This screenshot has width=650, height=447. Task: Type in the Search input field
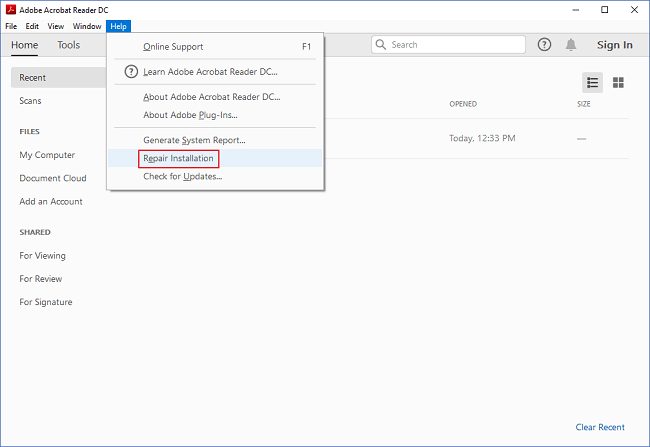(455, 45)
